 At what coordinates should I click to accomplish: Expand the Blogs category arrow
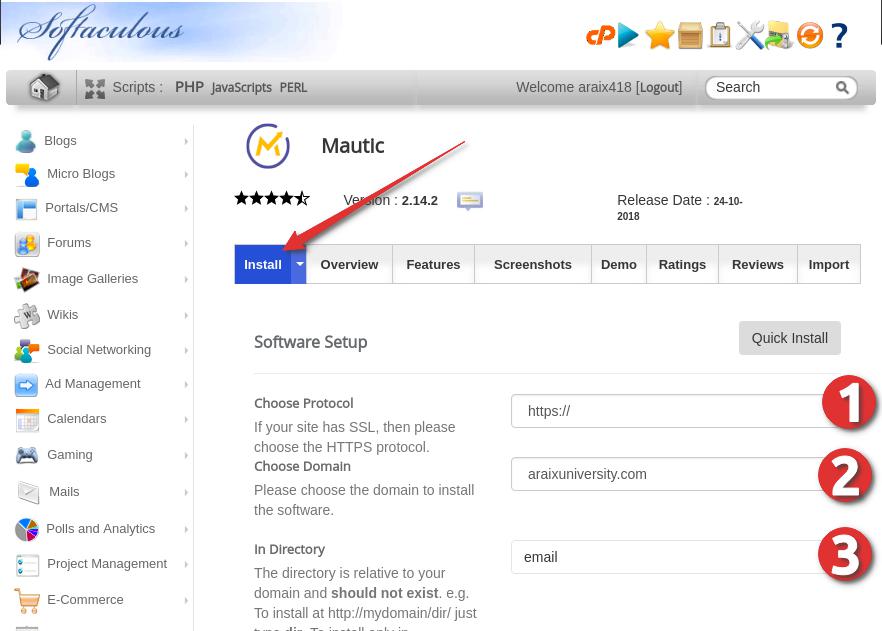[x=186, y=141]
